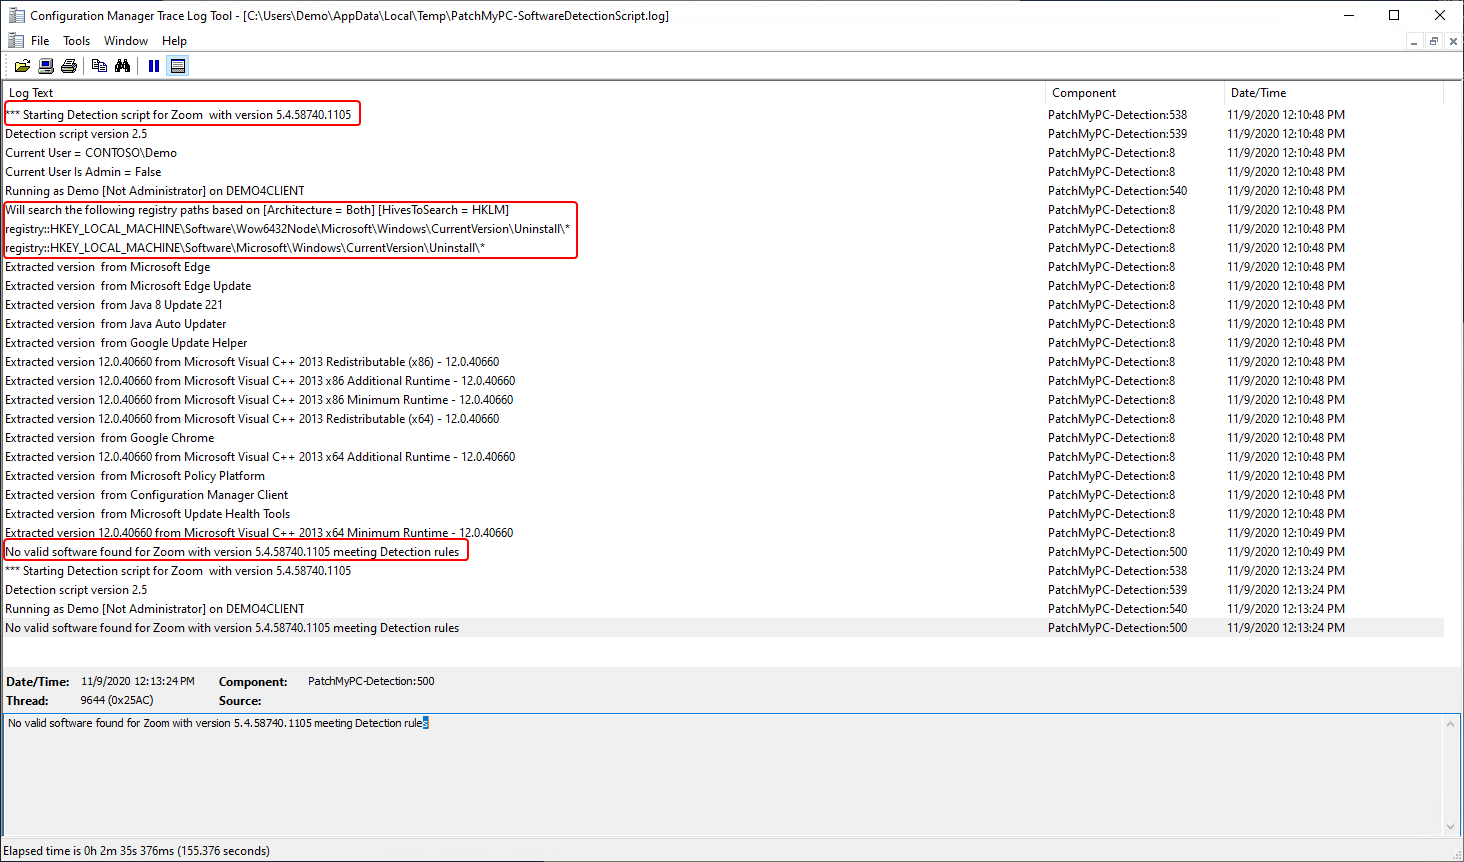Select 'Microsoft Update Health Tools' row

tap(723, 514)
